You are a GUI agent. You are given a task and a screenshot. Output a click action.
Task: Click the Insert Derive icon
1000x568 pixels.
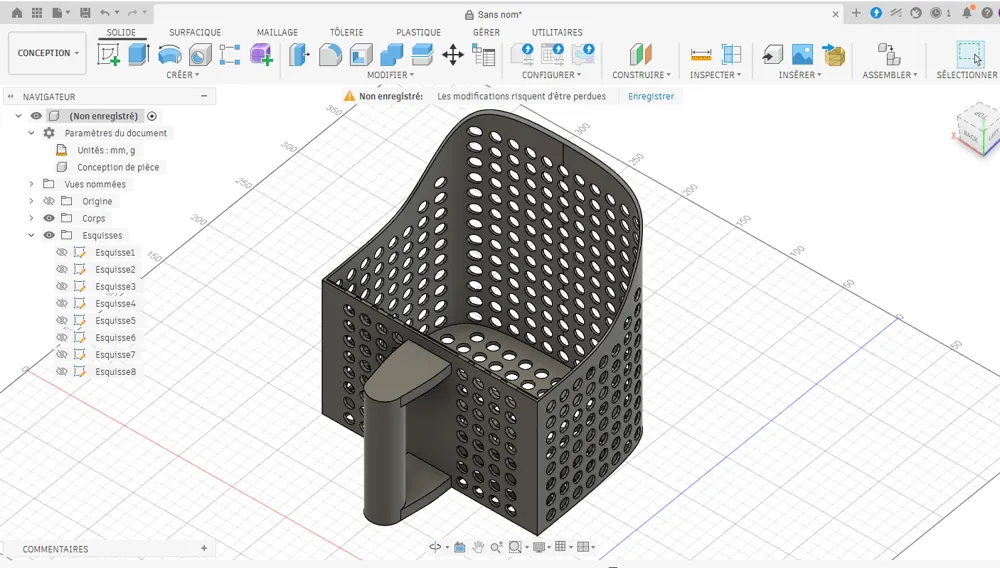pos(772,55)
